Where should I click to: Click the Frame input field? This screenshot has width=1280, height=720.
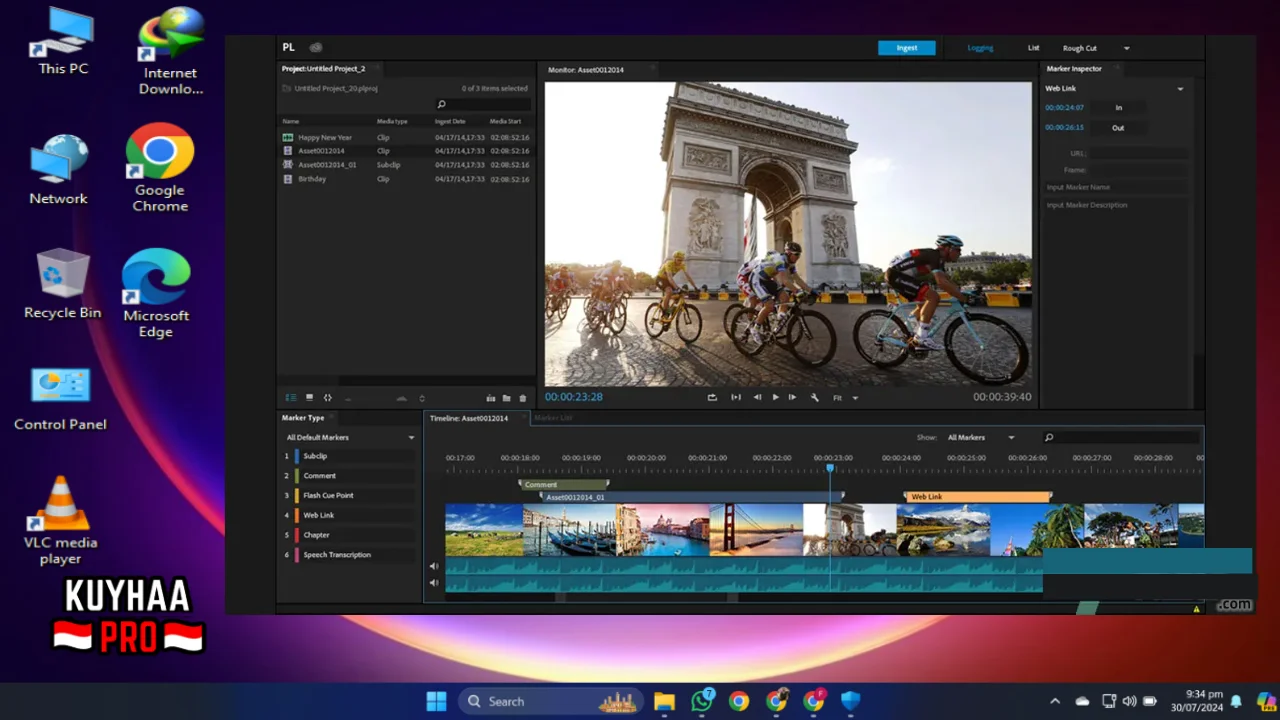click(1139, 170)
